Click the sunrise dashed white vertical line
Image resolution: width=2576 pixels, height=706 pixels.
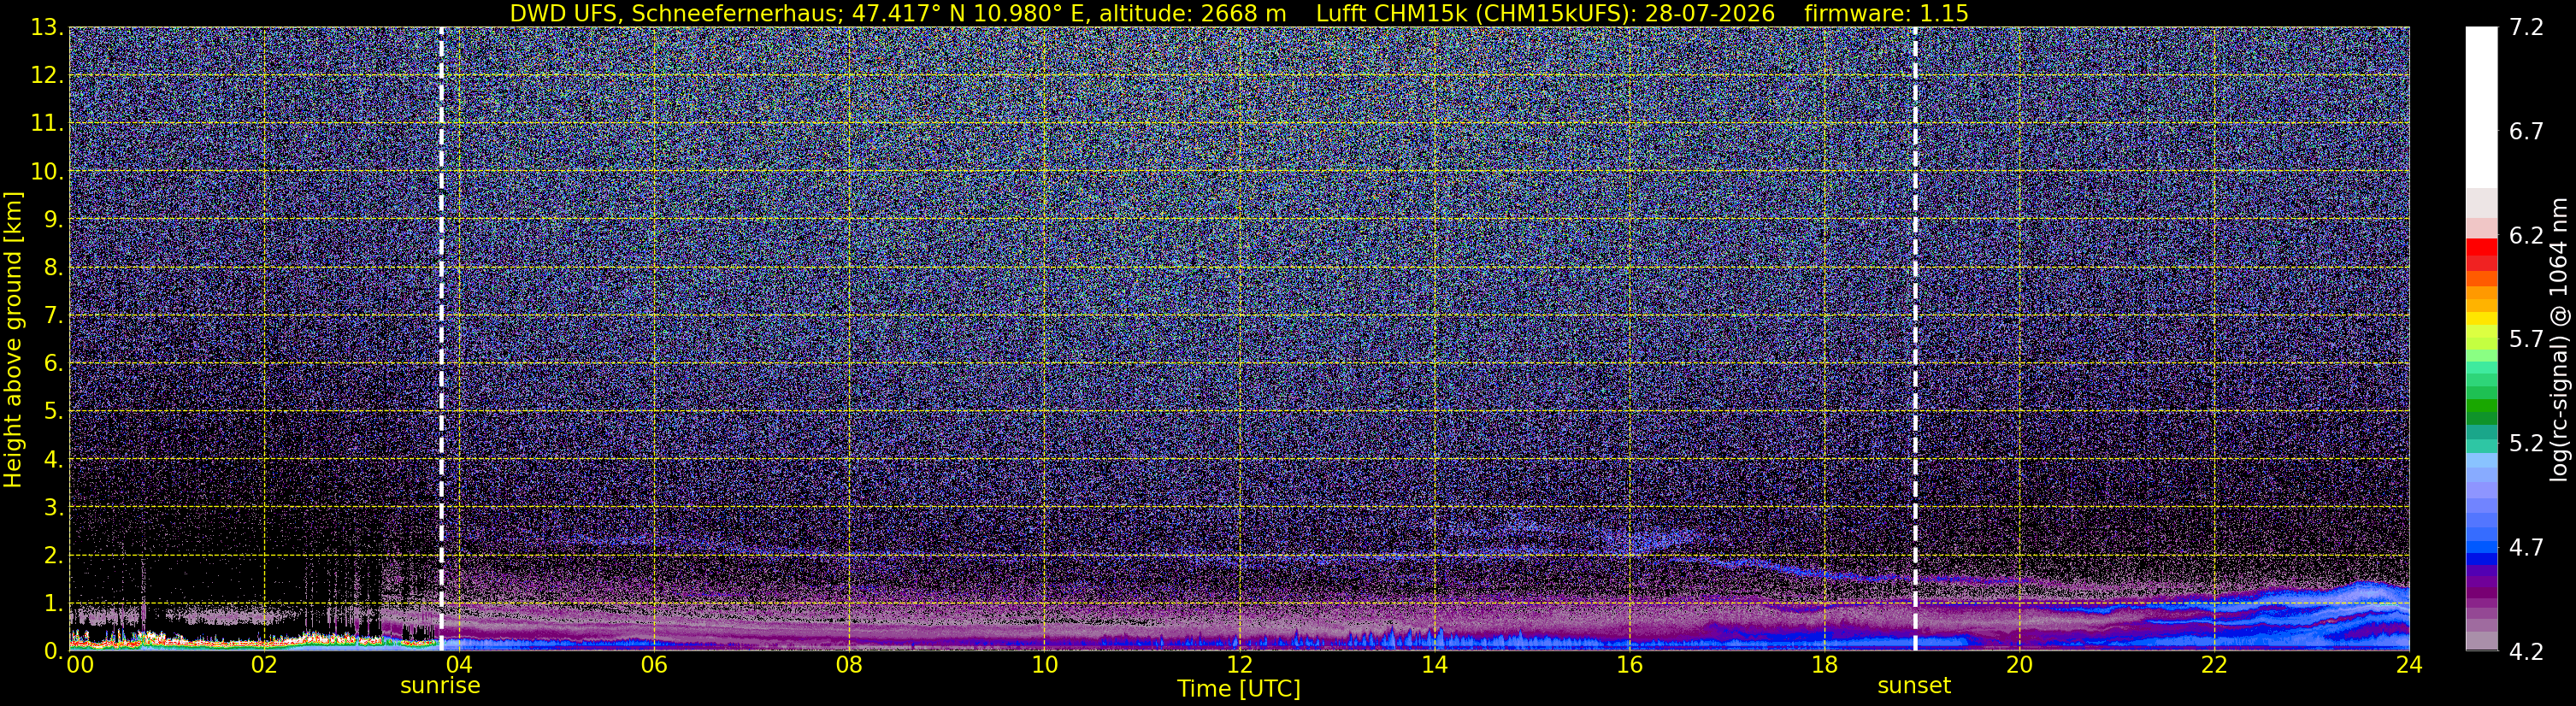(x=441, y=339)
